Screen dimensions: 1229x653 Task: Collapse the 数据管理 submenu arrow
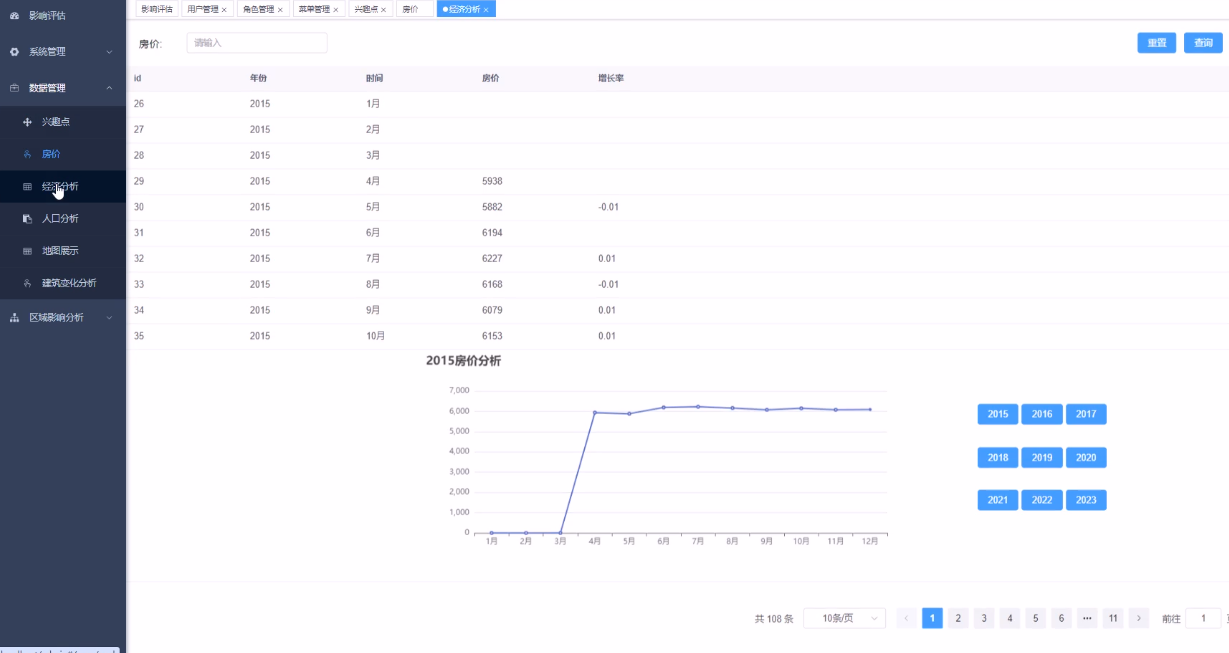tap(109, 88)
